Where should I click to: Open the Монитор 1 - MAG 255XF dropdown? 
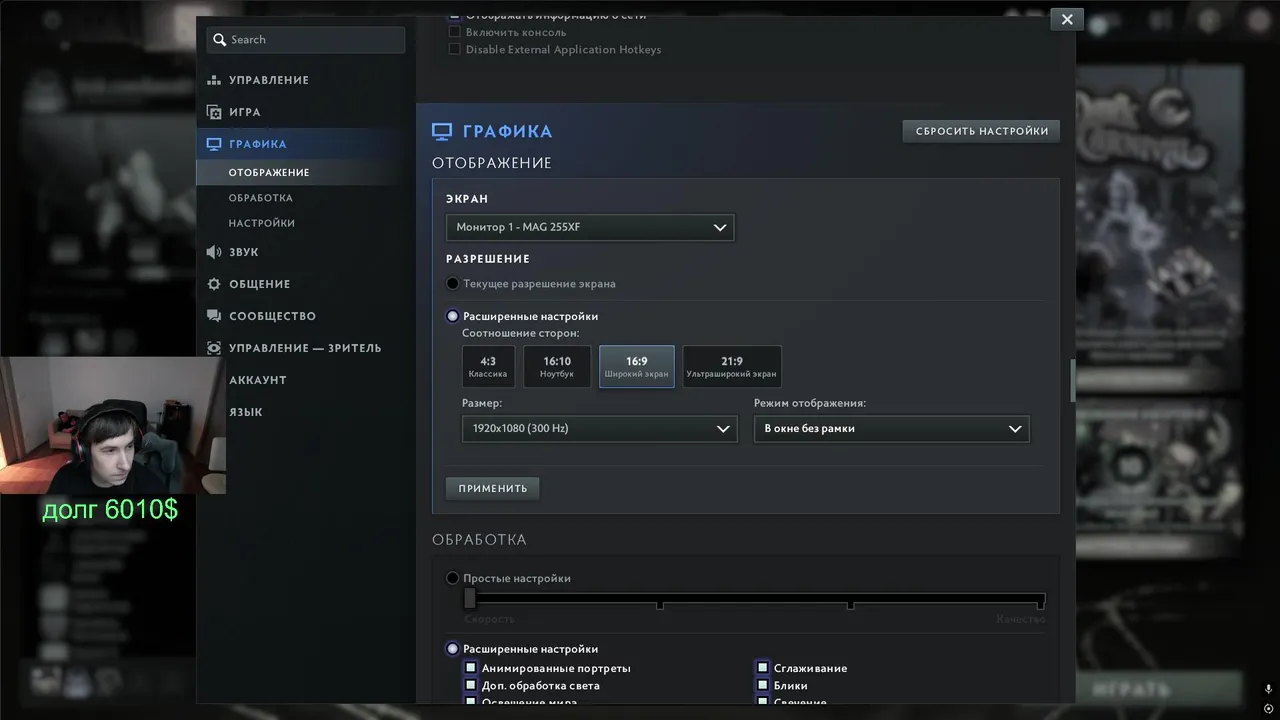point(590,227)
